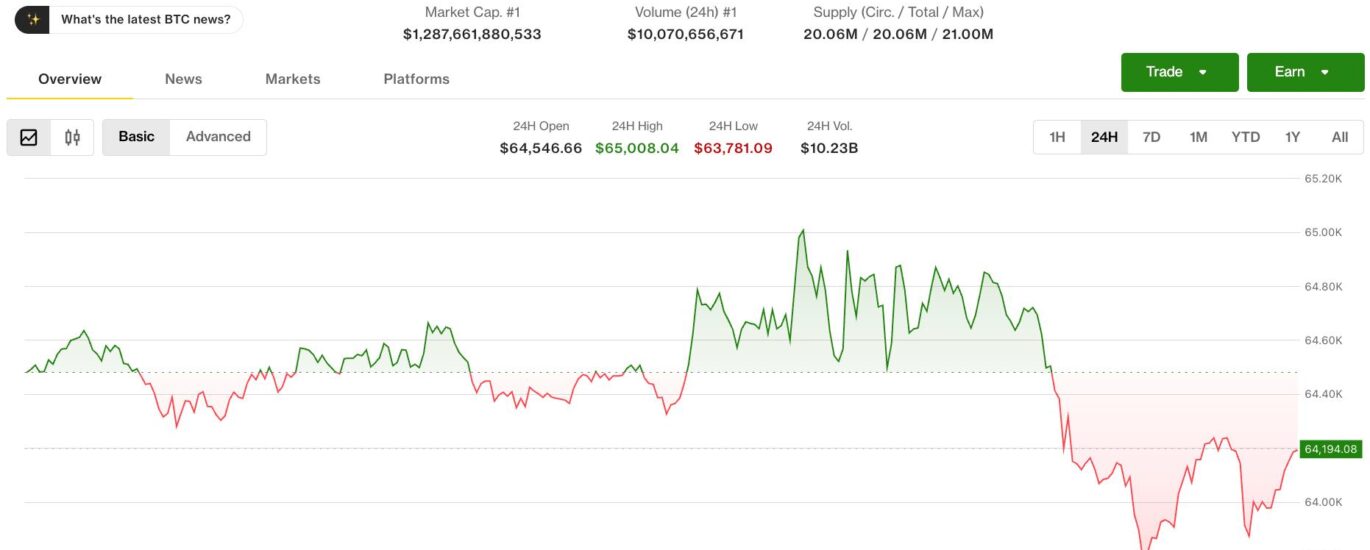Click the supply figures 20.06M / 20.06M / 21.00M
Screen dimensions: 1370x550
(898, 34)
